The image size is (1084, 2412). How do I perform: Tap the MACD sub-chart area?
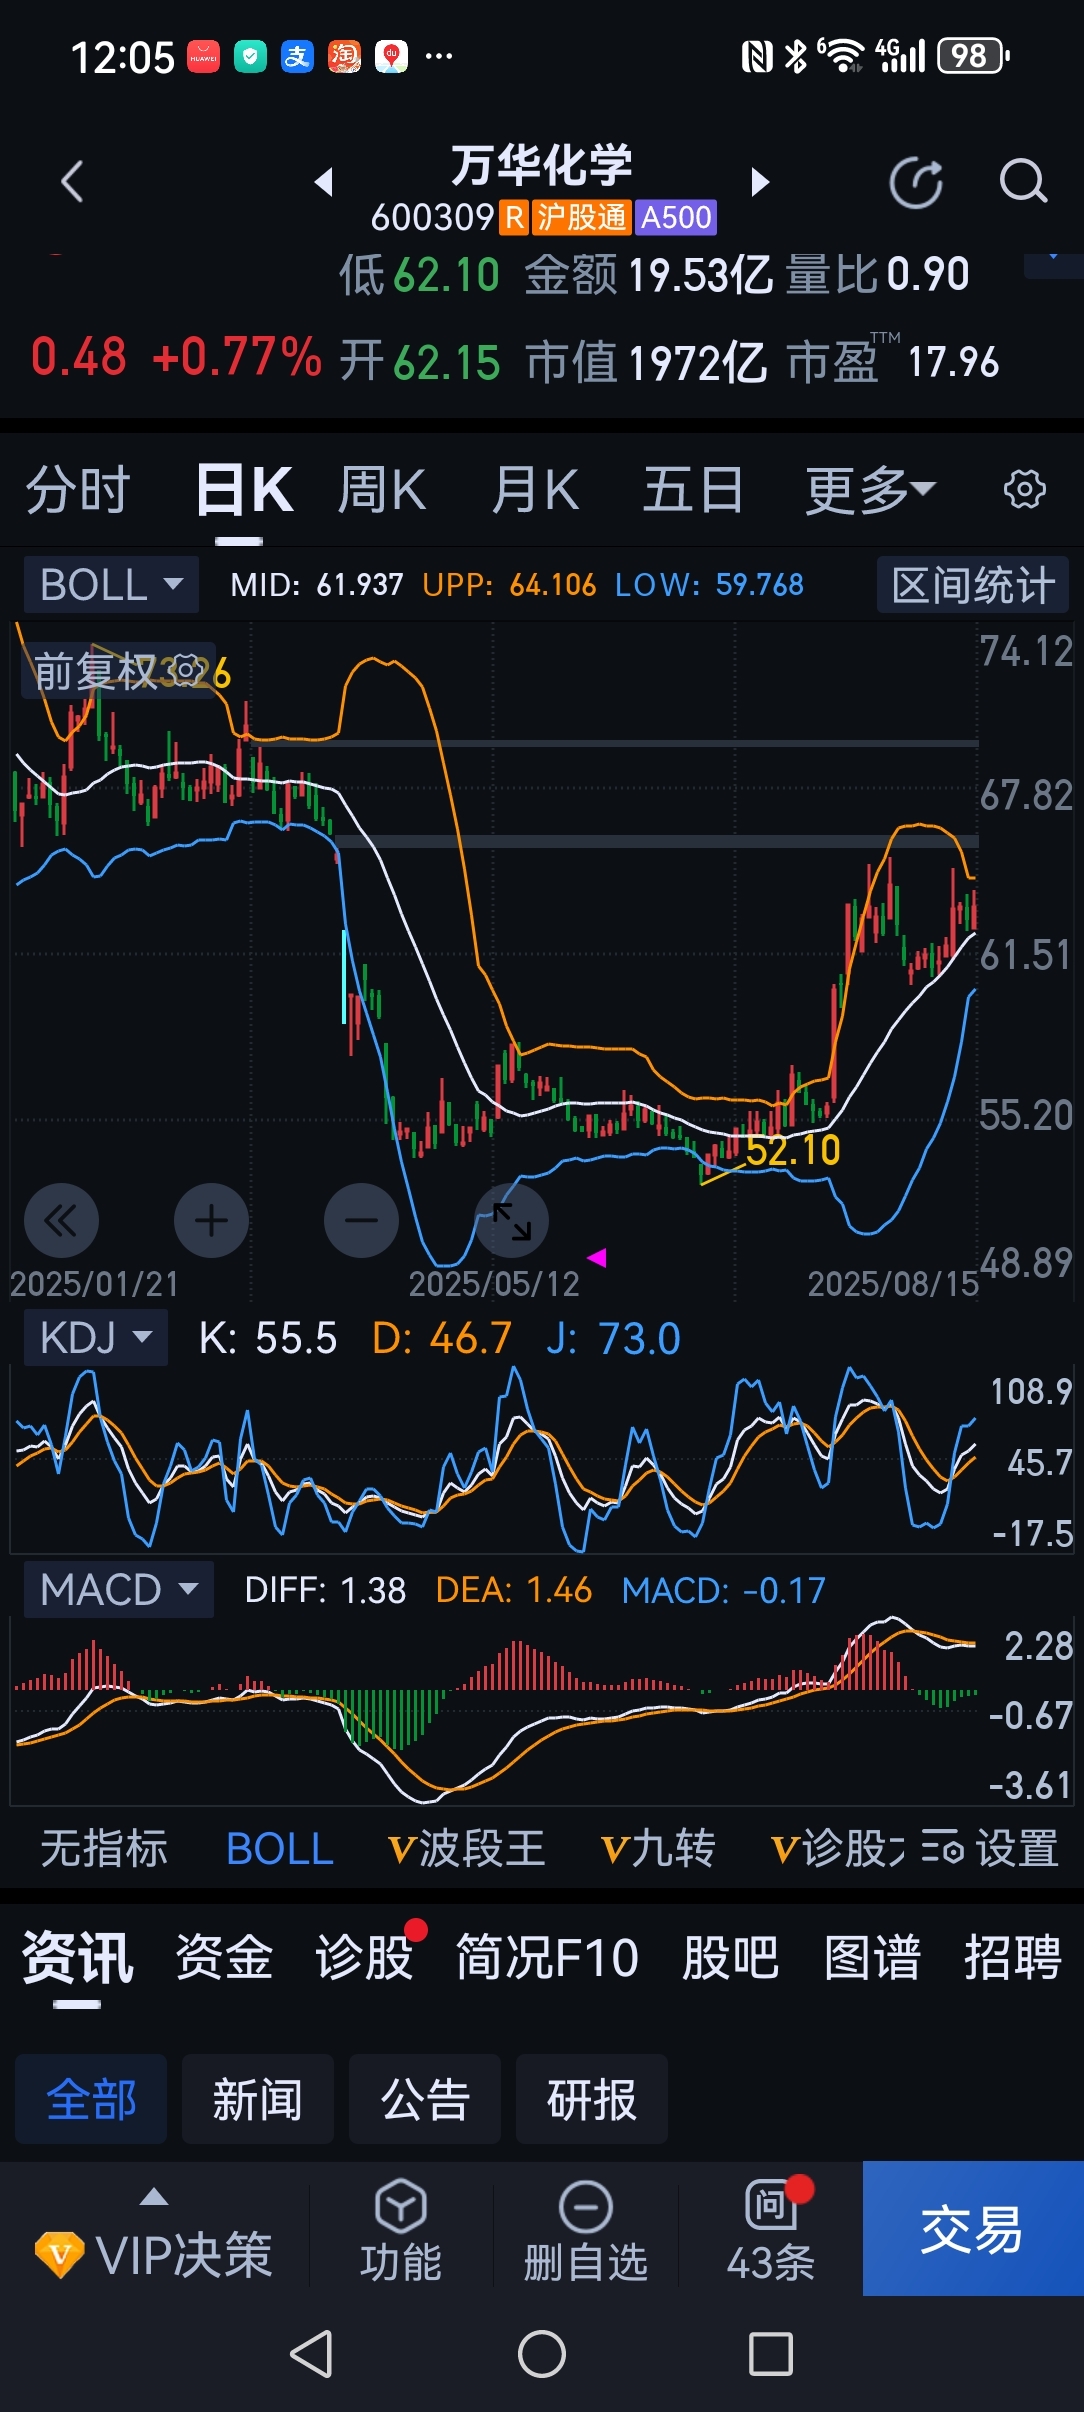click(x=495, y=1710)
